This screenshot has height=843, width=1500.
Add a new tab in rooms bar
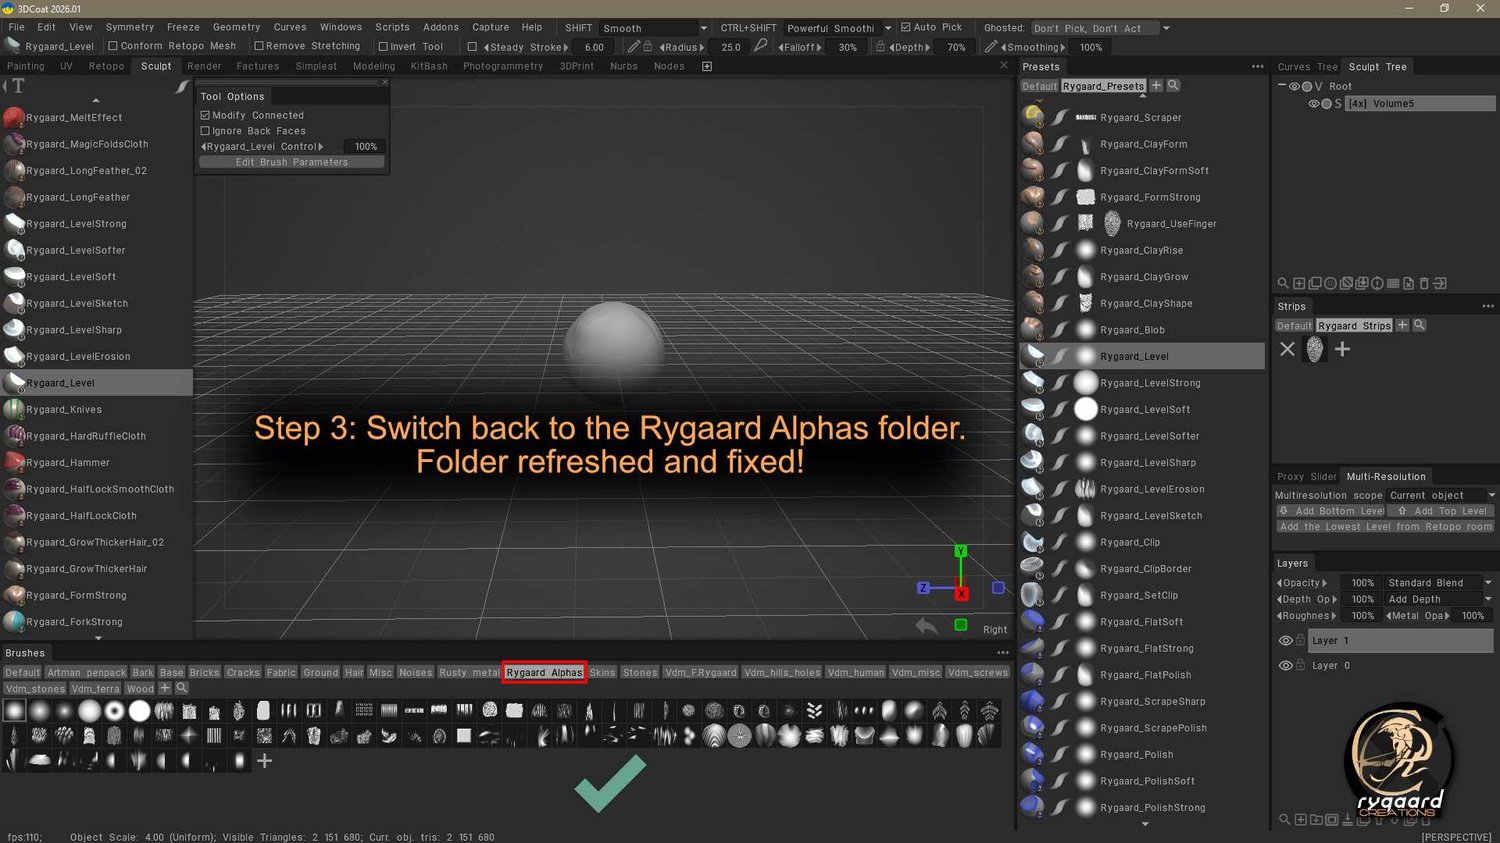pyautogui.click(x=707, y=67)
